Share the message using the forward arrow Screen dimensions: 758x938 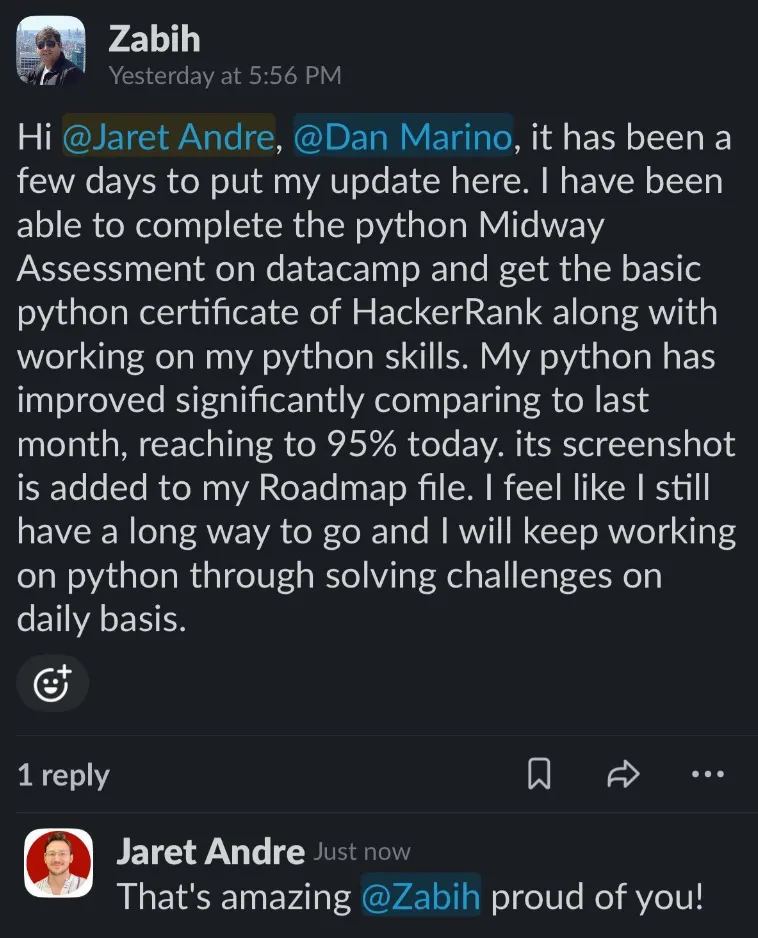pos(623,774)
